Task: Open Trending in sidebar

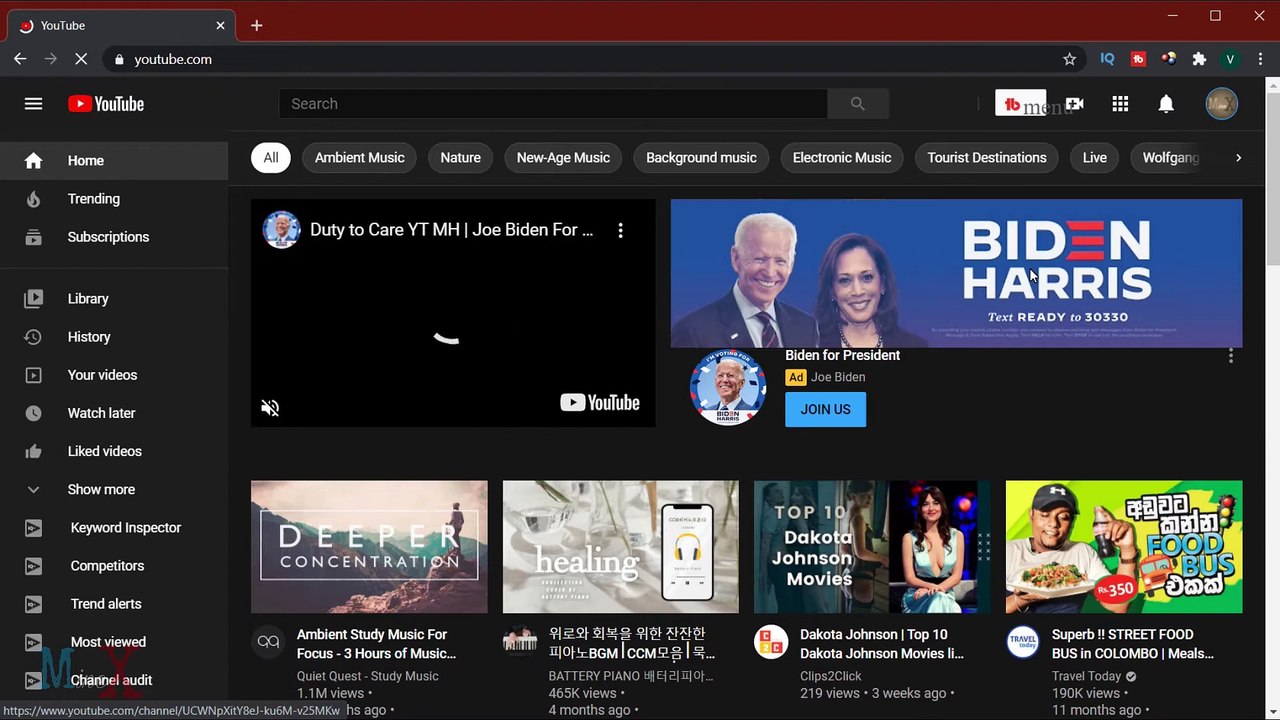Action: point(114,199)
